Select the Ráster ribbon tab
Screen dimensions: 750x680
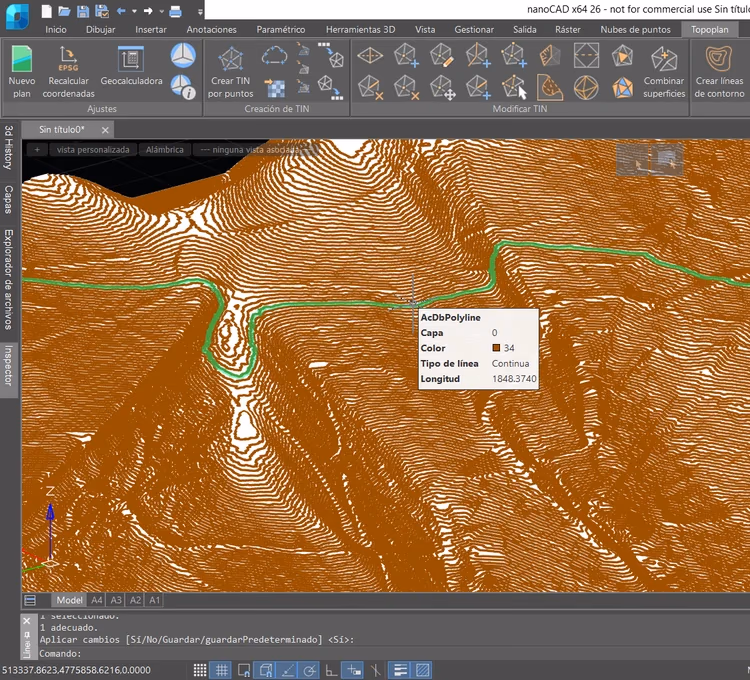point(568,30)
